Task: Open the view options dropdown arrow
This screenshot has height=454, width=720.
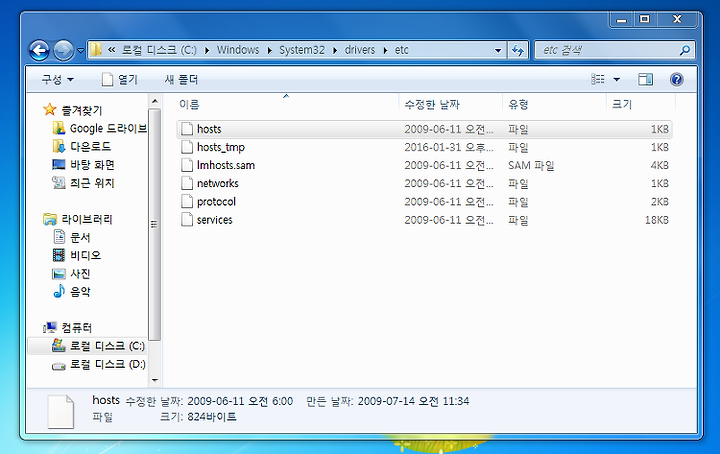Action: [617, 79]
